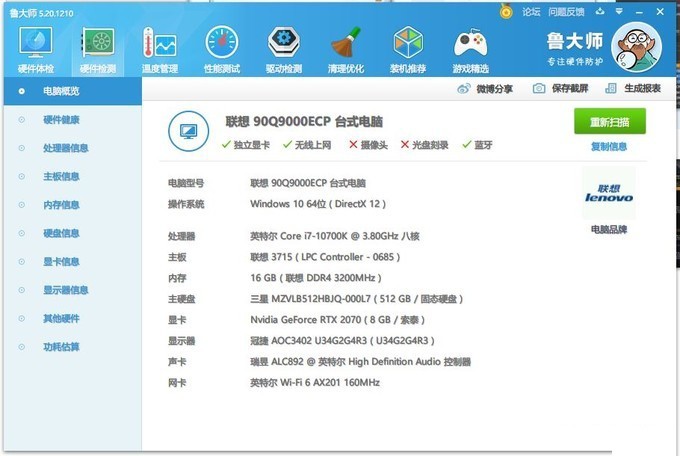Click the round desktop computer icon
The width and height of the screenshot is (680, 456).
pyautogui.click(x=188, y=131)
